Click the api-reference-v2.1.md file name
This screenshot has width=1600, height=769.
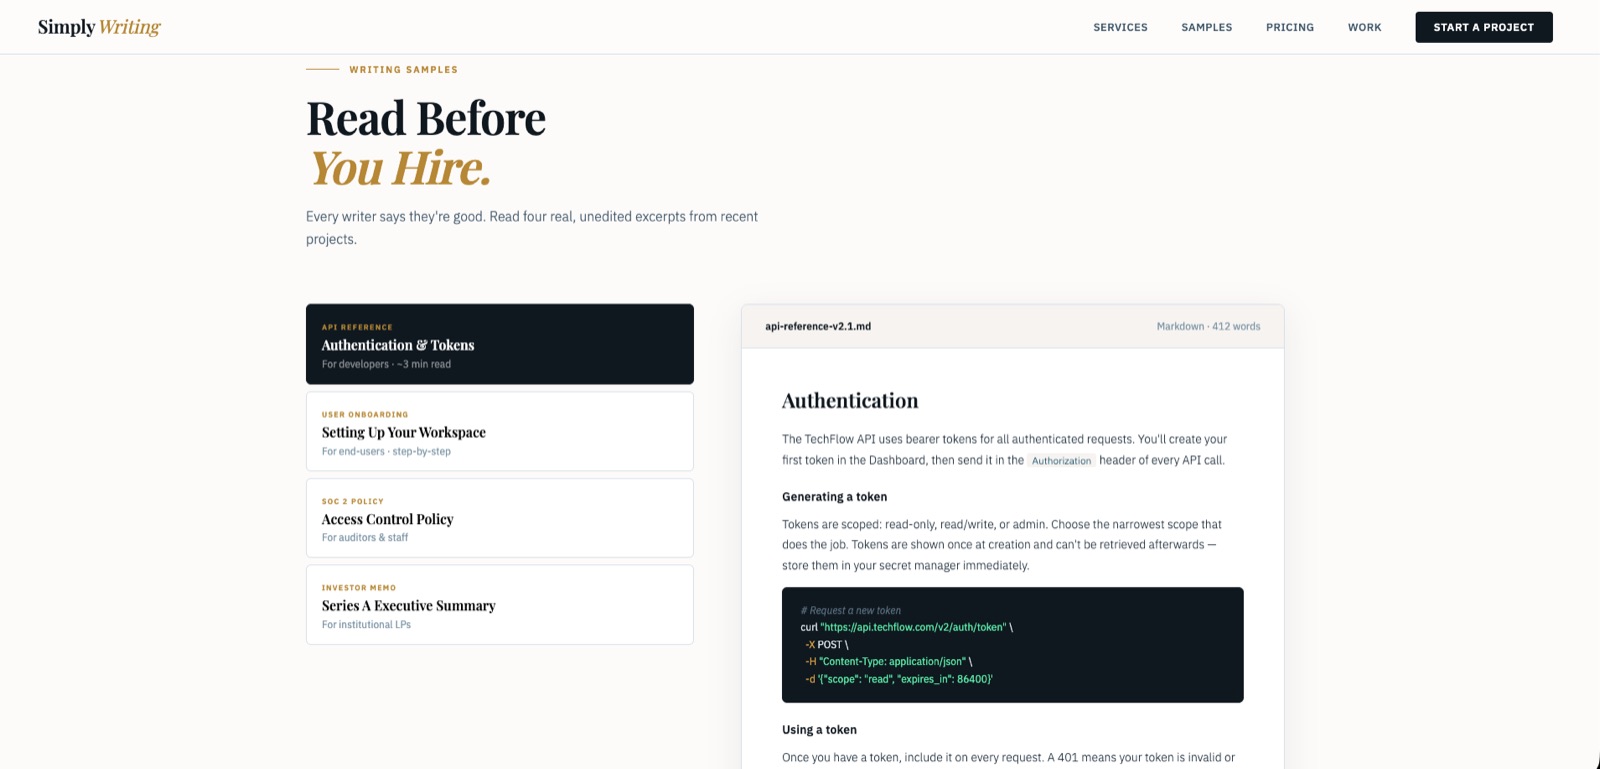point(818,326)
